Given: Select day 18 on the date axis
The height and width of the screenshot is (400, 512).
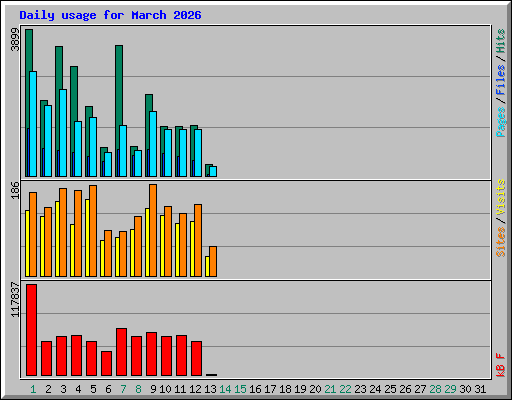Looking at the screenshot, I should 285,389.
